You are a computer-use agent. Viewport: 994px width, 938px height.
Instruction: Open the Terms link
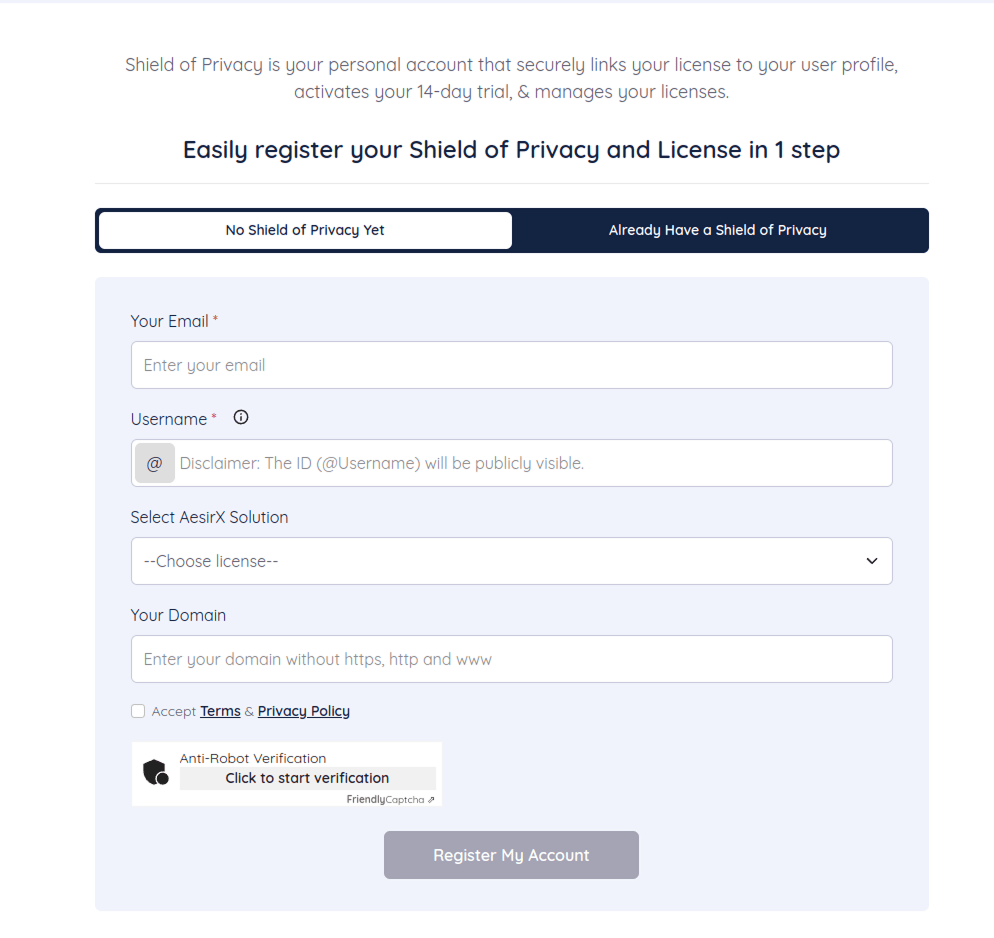pos(219,710)
